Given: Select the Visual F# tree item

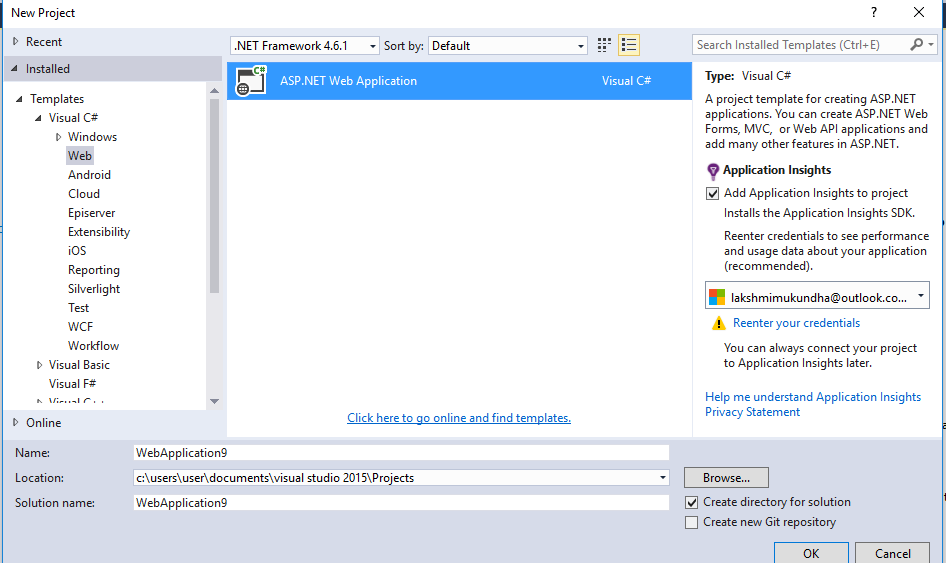Looking at the screenshot, I should (72, 384).
